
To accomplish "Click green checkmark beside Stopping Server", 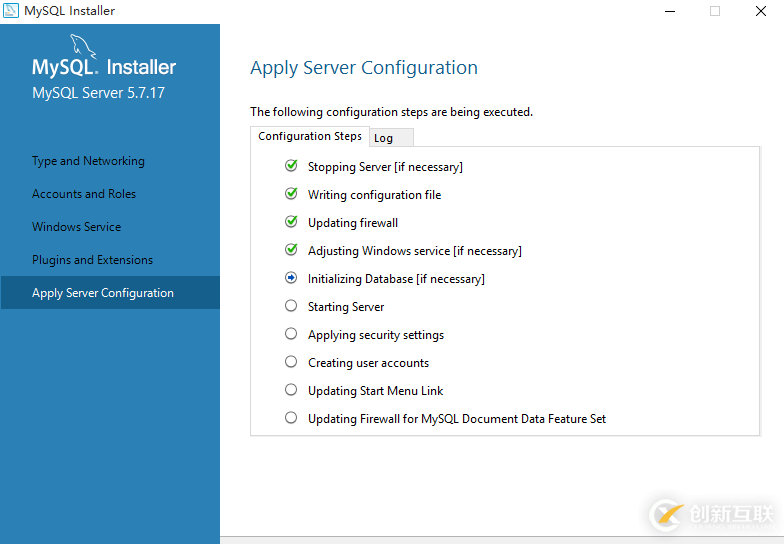I will pyautogui.click(x=291, y=166).
